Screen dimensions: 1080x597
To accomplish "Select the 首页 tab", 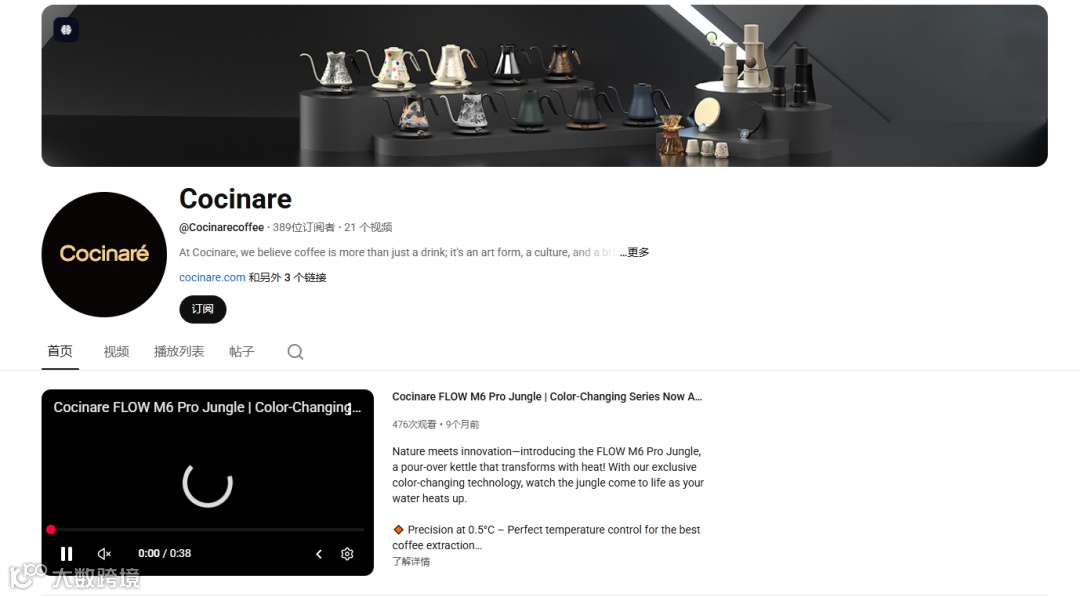I will point(60,351).
